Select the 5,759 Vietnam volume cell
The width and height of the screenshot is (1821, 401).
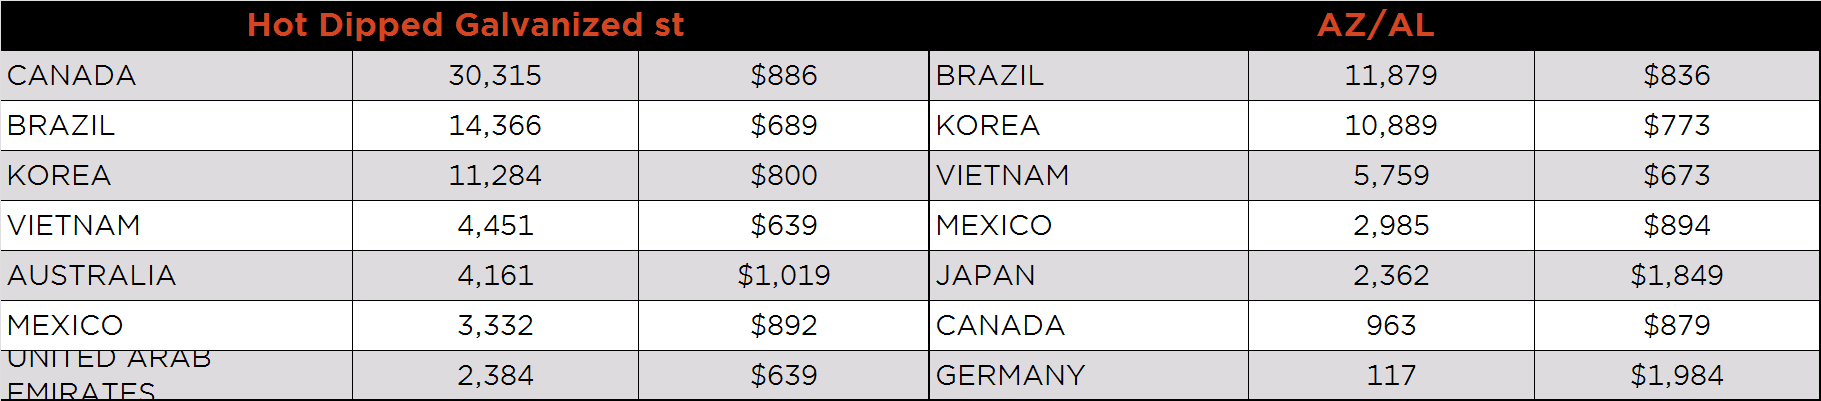1391,175
